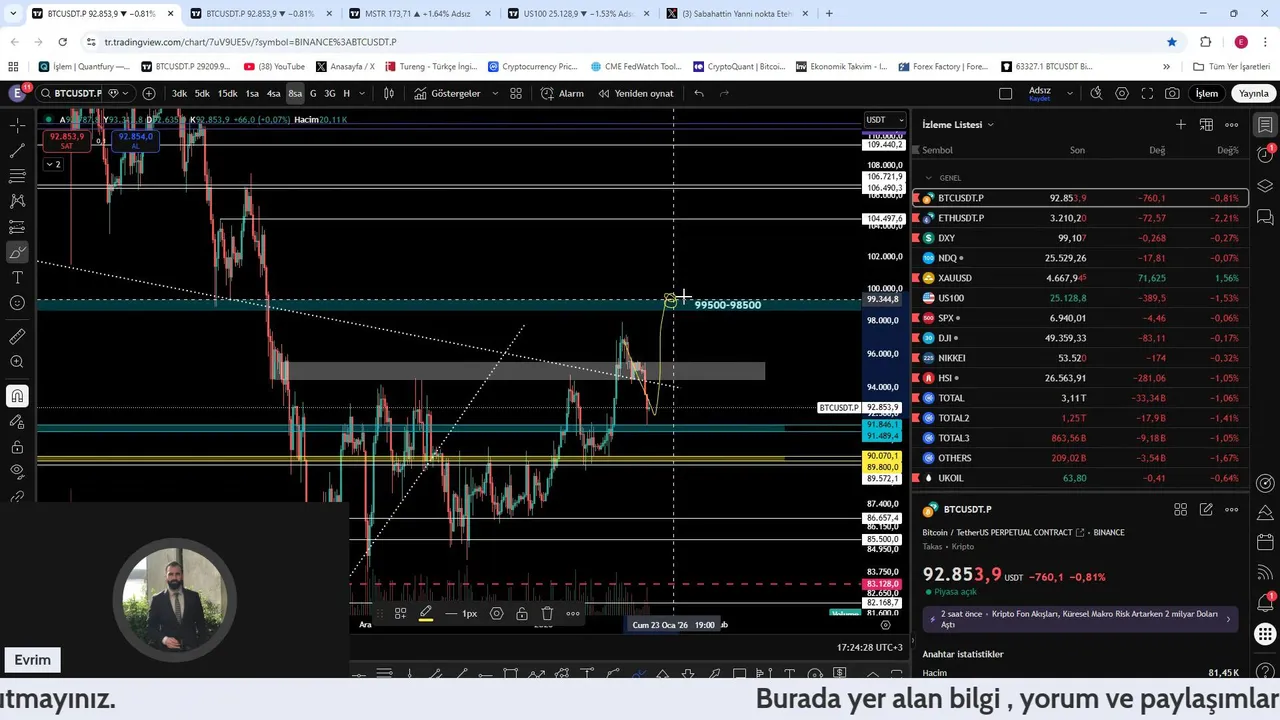Open the Göstergeler indicators menu
This screenshot has height=720, width=1280.
pyautogui.click(x=447, y=93)
